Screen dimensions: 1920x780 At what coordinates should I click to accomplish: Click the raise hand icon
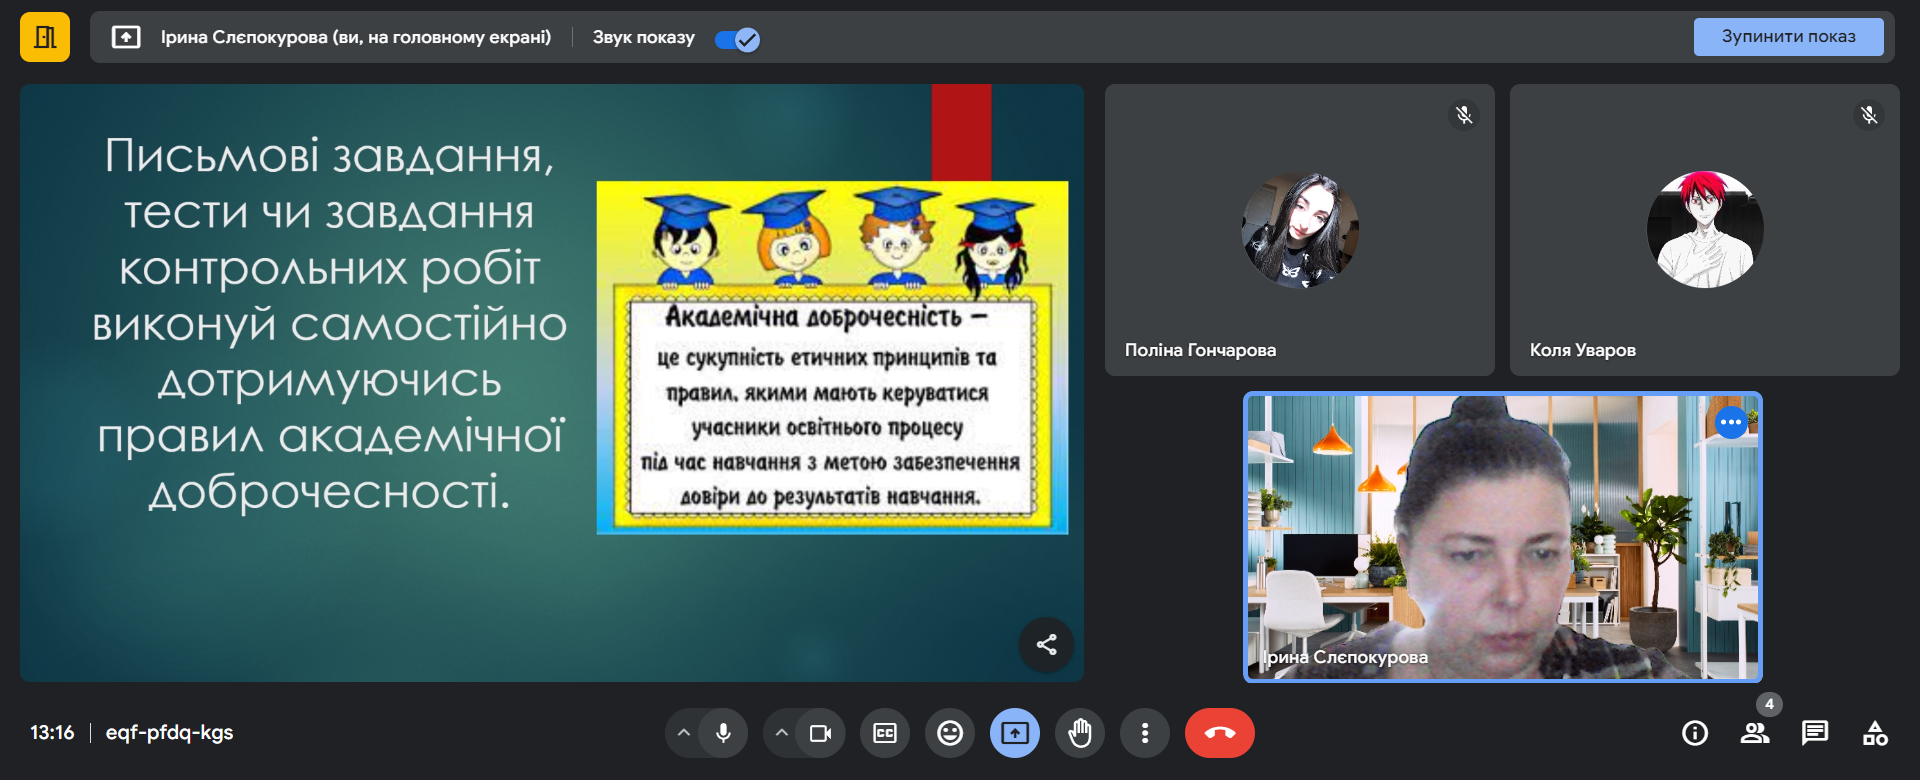point(1080,733)
